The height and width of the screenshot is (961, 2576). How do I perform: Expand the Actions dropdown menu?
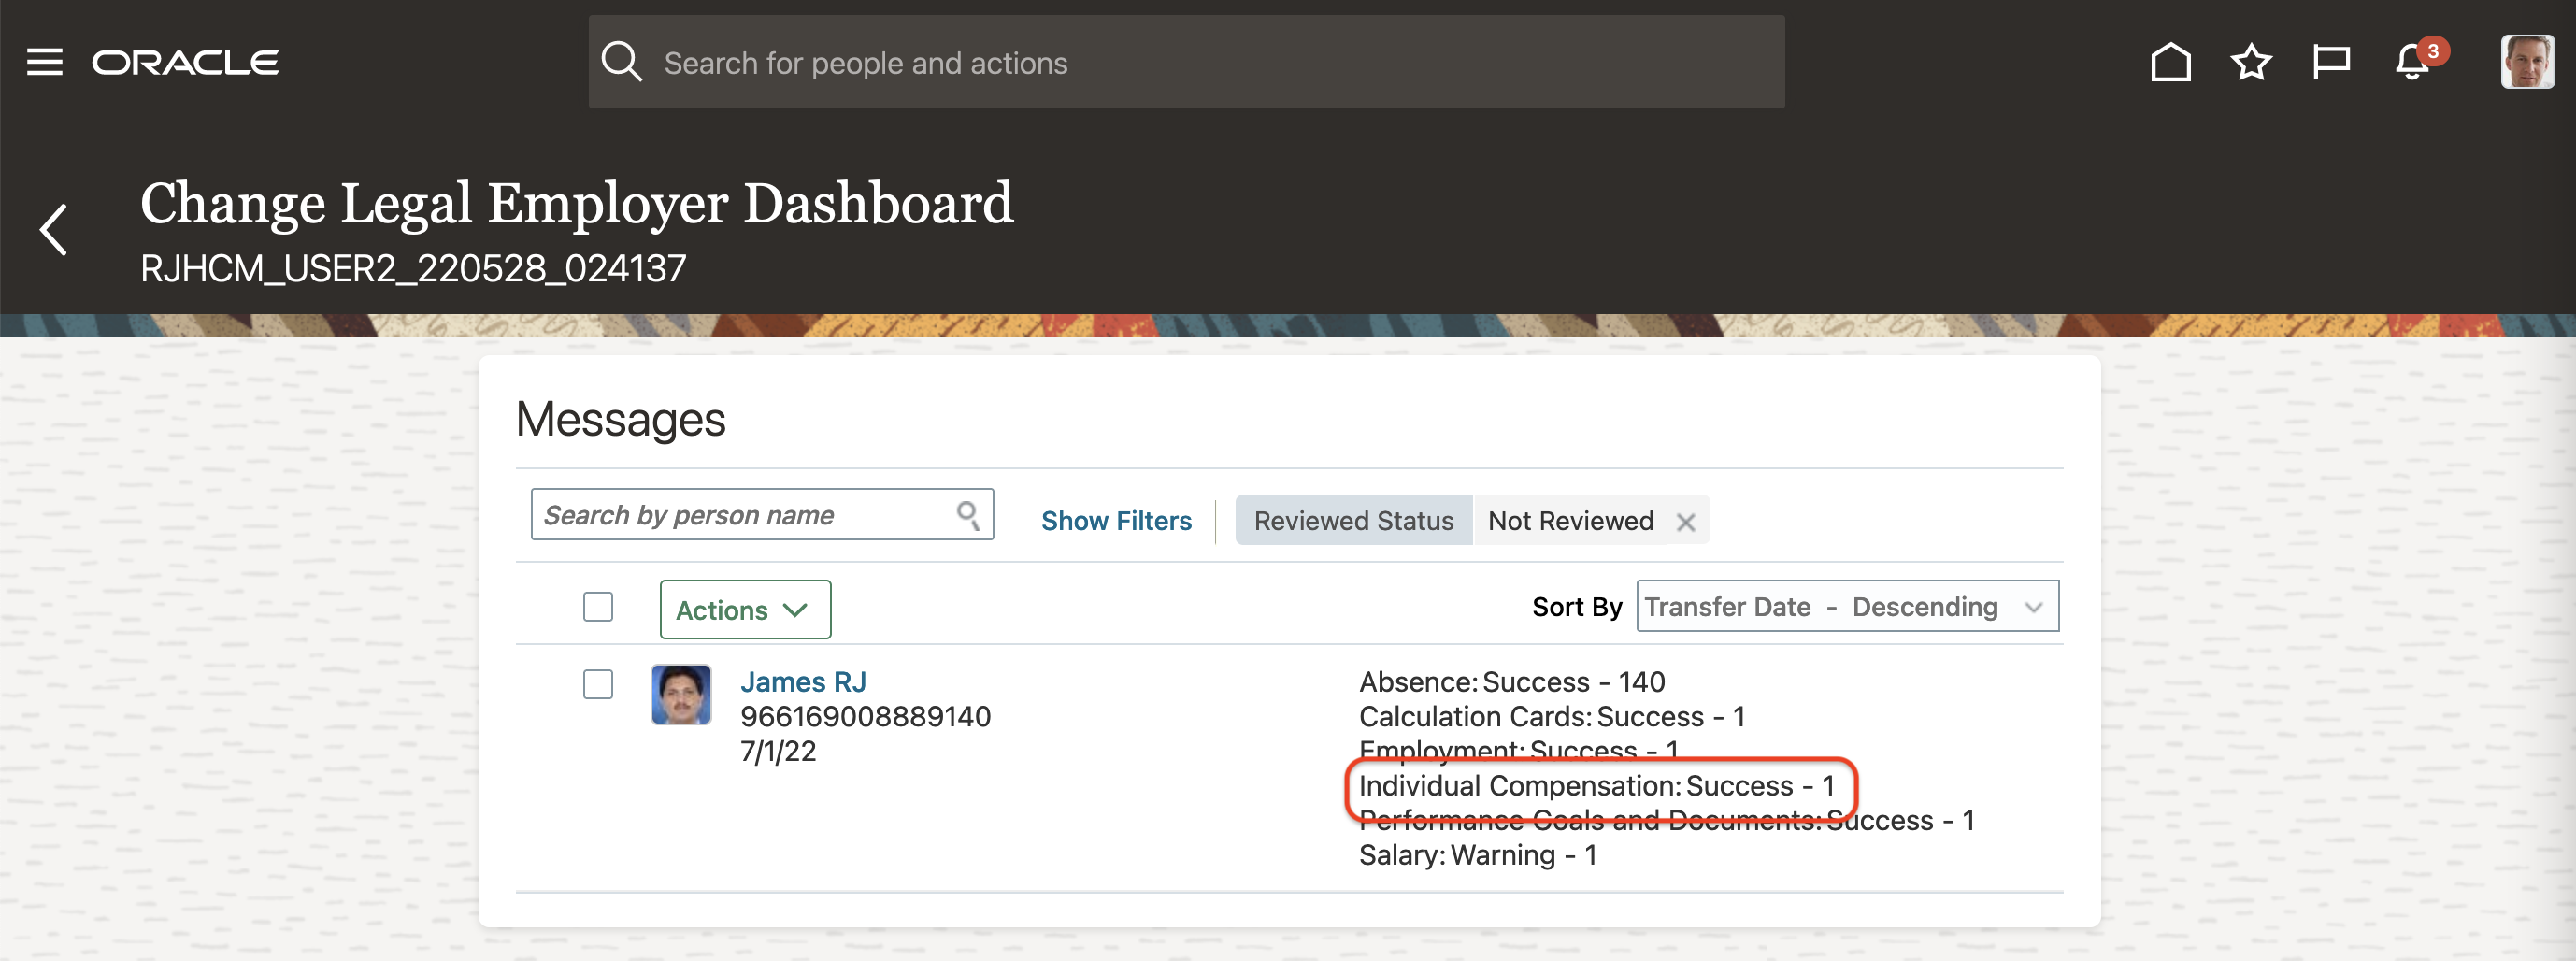pos(744,610)
